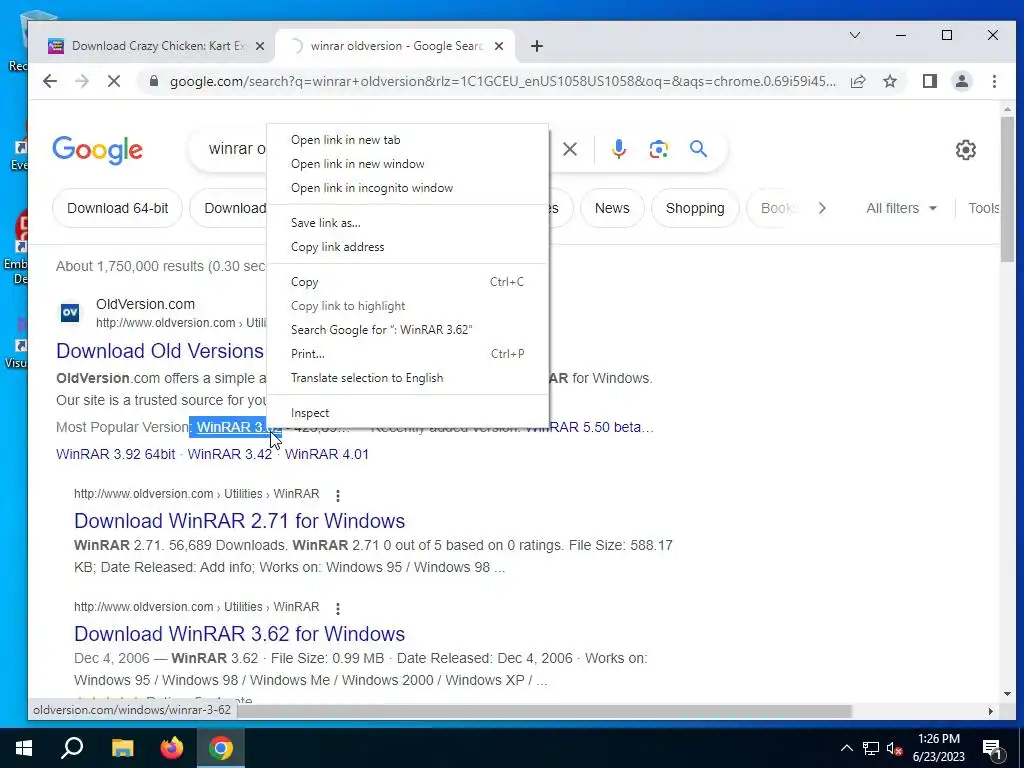
Task: Select Open link in new tab
Action: [408, 140]
